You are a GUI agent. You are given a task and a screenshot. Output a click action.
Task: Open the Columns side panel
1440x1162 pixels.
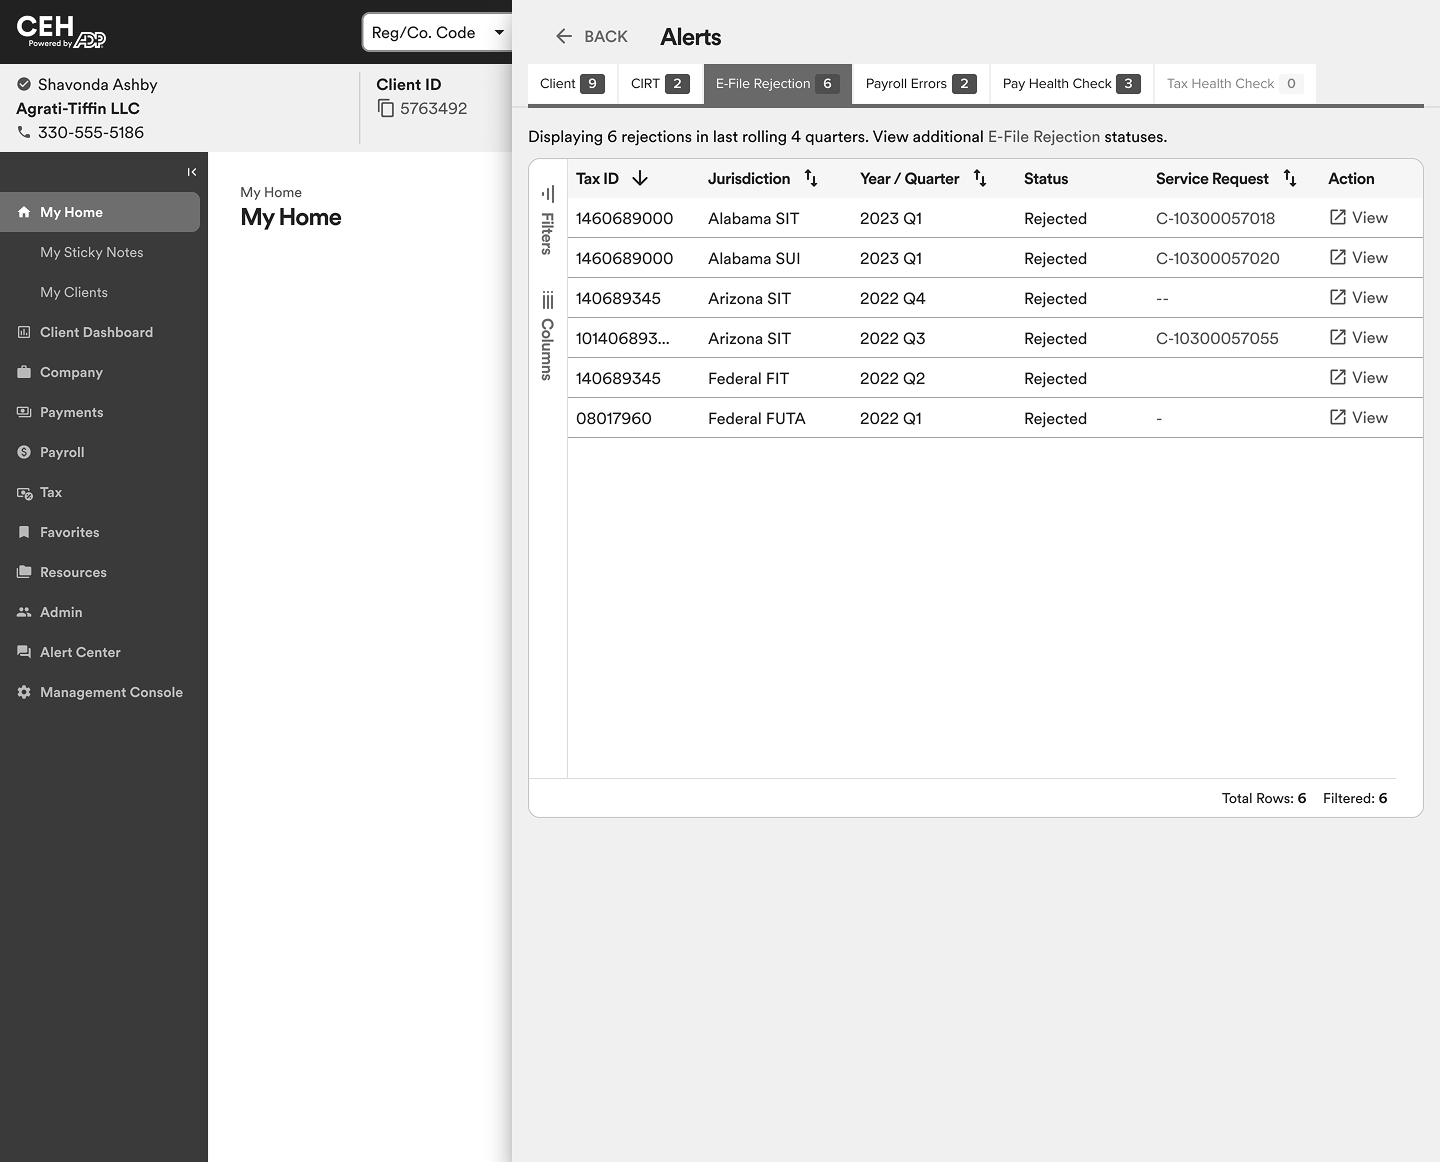(x=547, y=336)
